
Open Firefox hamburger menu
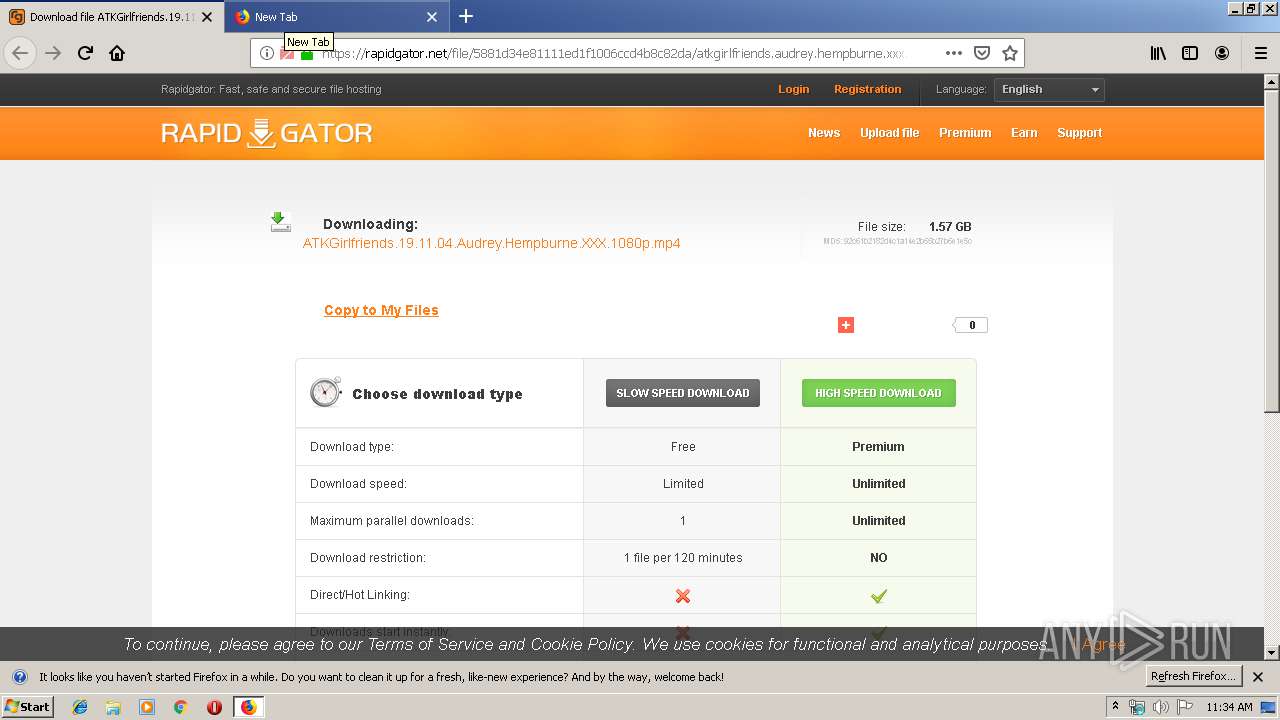pos(1260,53)
